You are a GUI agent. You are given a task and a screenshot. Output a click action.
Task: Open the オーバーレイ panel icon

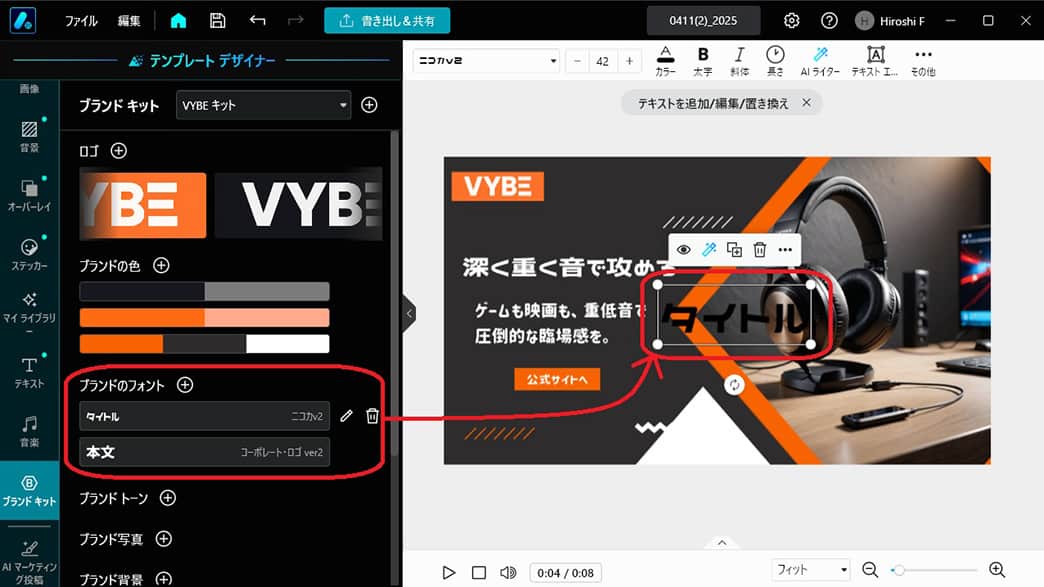tap(29, 190)
